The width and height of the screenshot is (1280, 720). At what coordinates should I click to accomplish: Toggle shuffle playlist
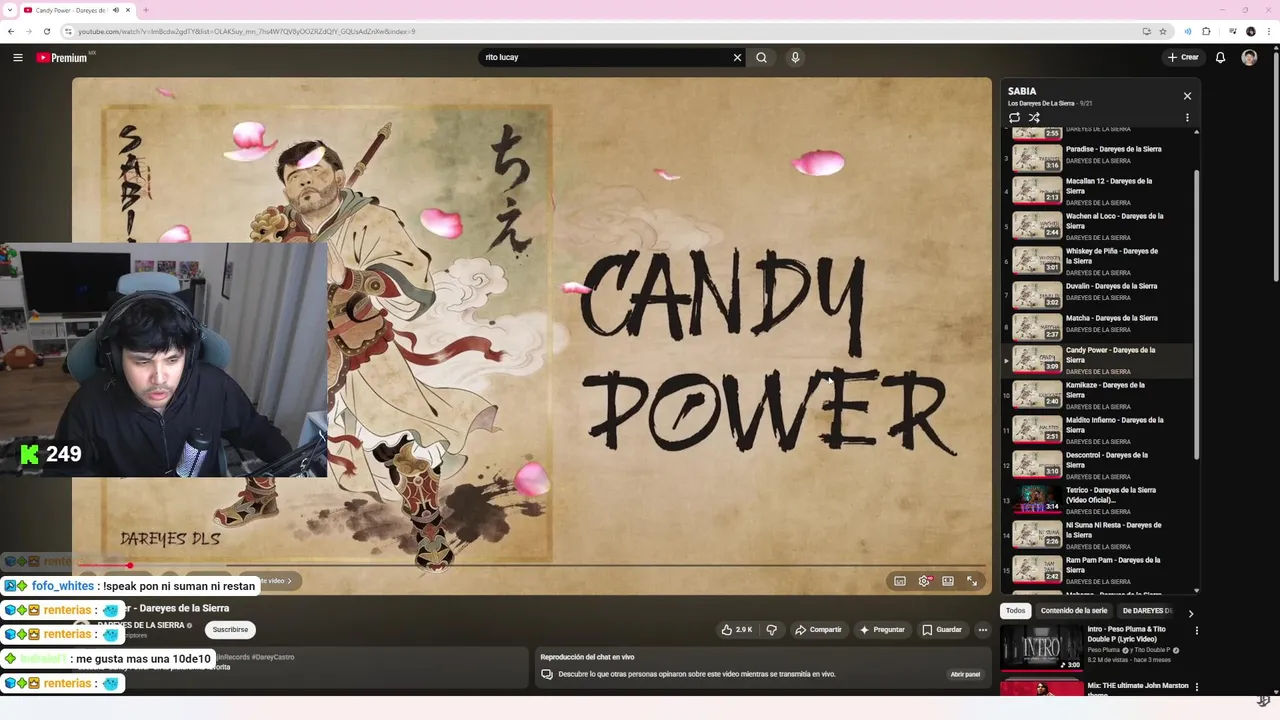pyautogui.click(x=1034, y=117)
